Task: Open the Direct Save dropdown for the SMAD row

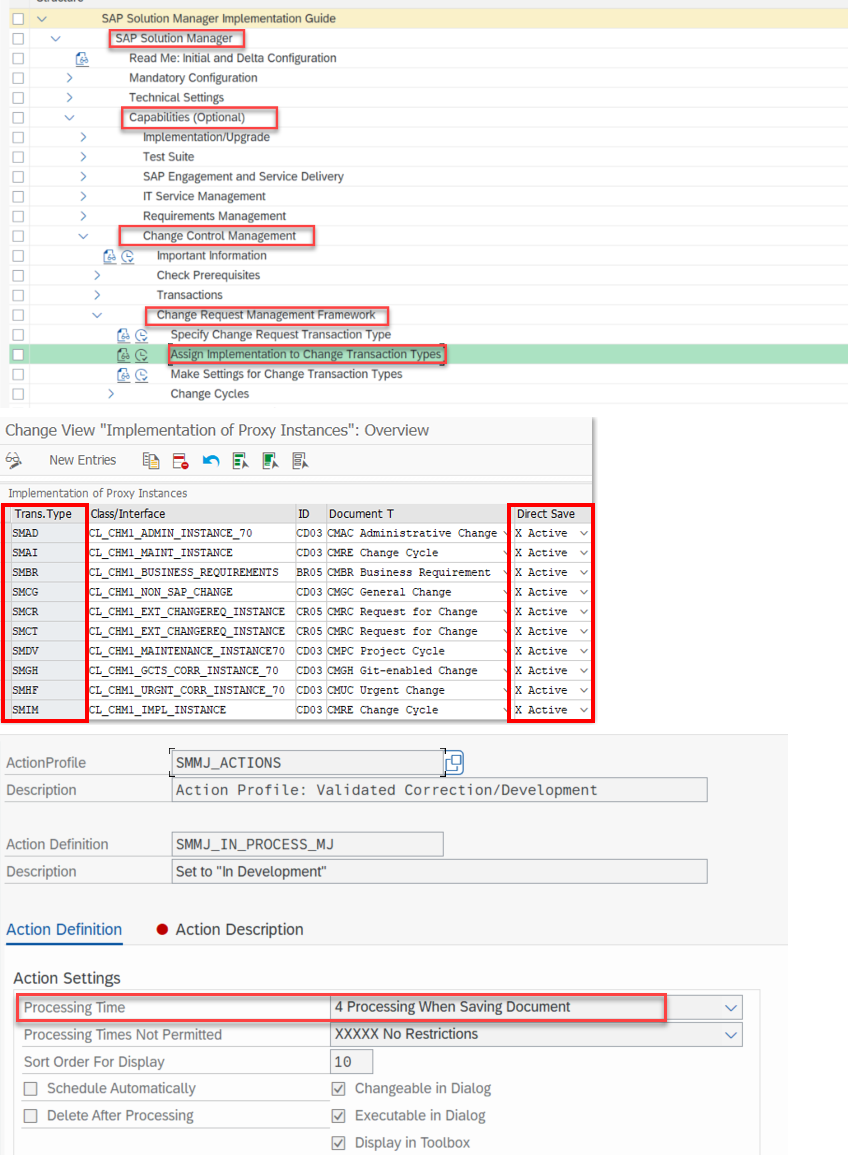Action: tap(584, 533)
